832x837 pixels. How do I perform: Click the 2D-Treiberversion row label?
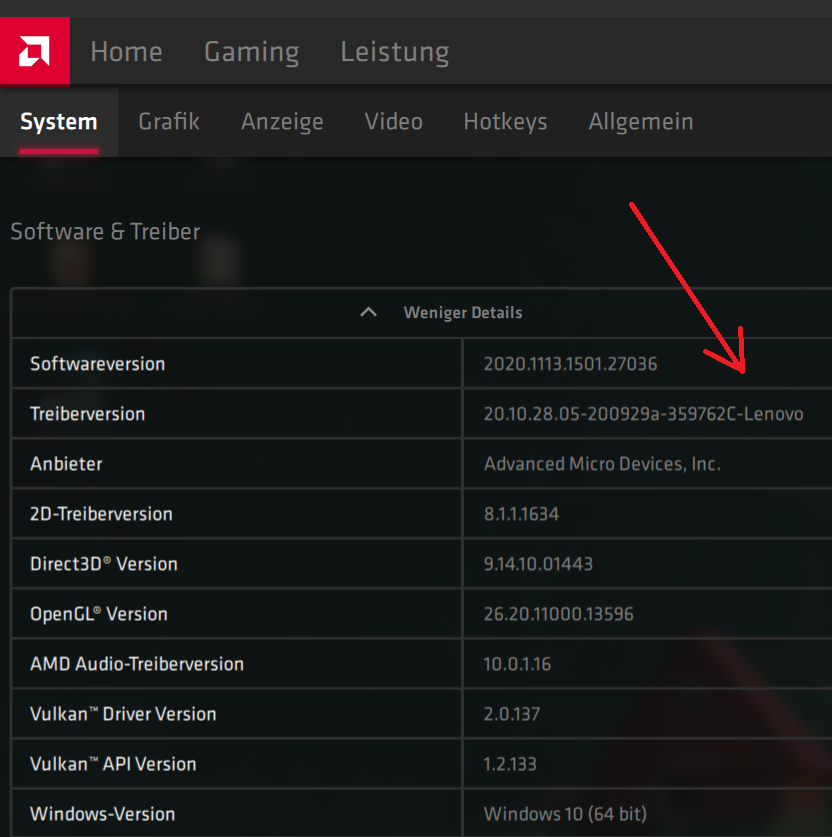pyautogui.click(x=101, y=514)
